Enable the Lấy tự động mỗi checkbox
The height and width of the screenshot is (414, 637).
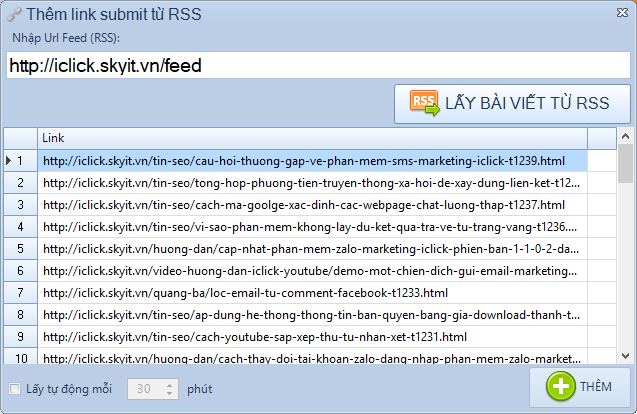coord(15,389)
